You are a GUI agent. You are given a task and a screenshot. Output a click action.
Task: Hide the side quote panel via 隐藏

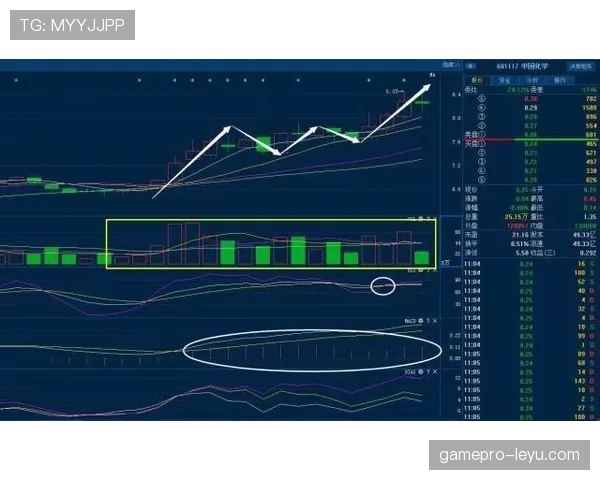pos(450,65)
